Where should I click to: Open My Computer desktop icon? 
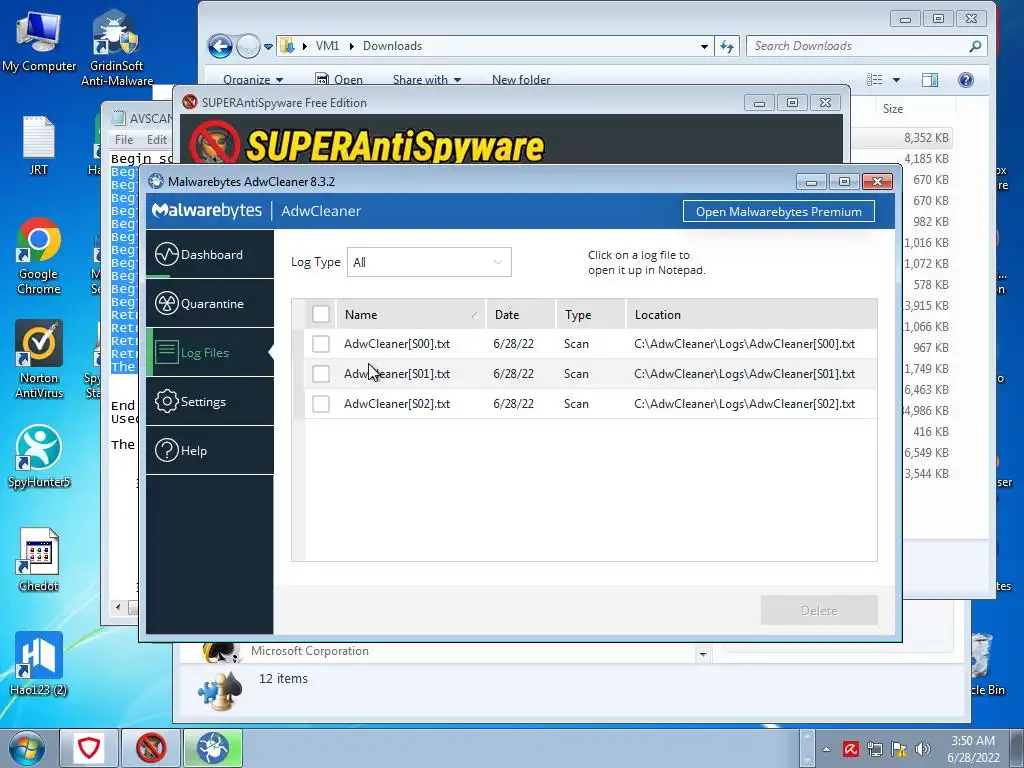tap(39, 41)
